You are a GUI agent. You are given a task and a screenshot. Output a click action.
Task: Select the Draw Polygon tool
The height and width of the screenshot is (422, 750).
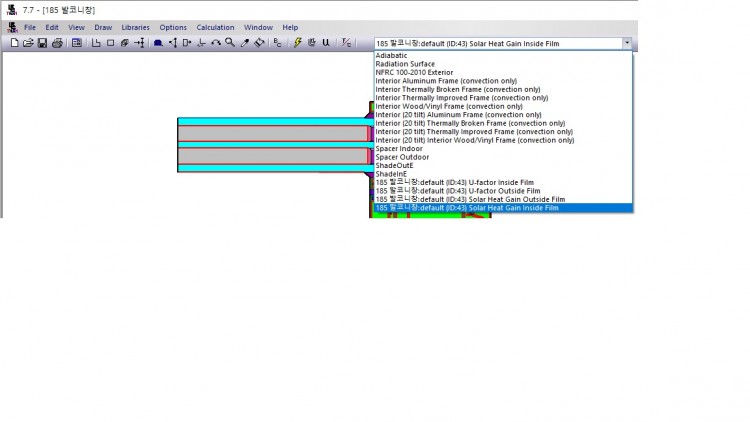pyautogui.click(x=124, y=43)
